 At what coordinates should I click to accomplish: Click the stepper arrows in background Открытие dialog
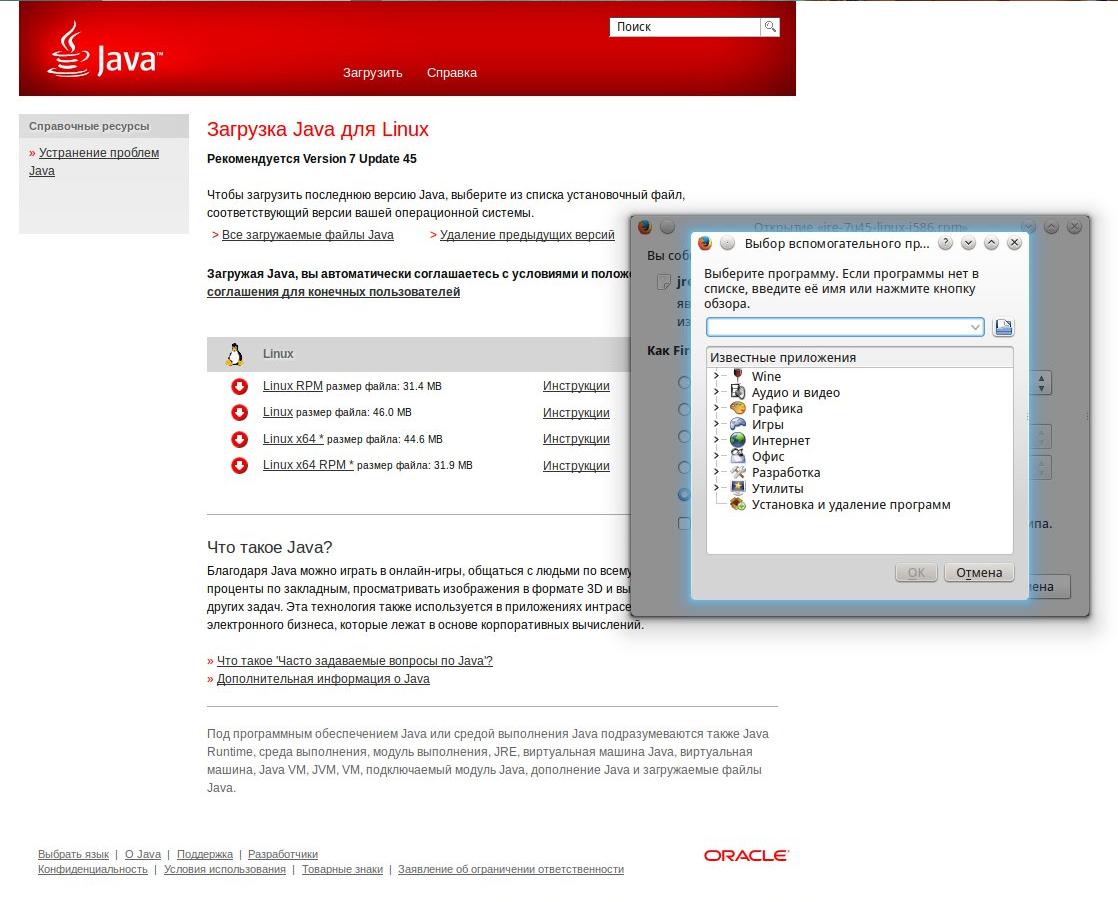pos(1042,383)
